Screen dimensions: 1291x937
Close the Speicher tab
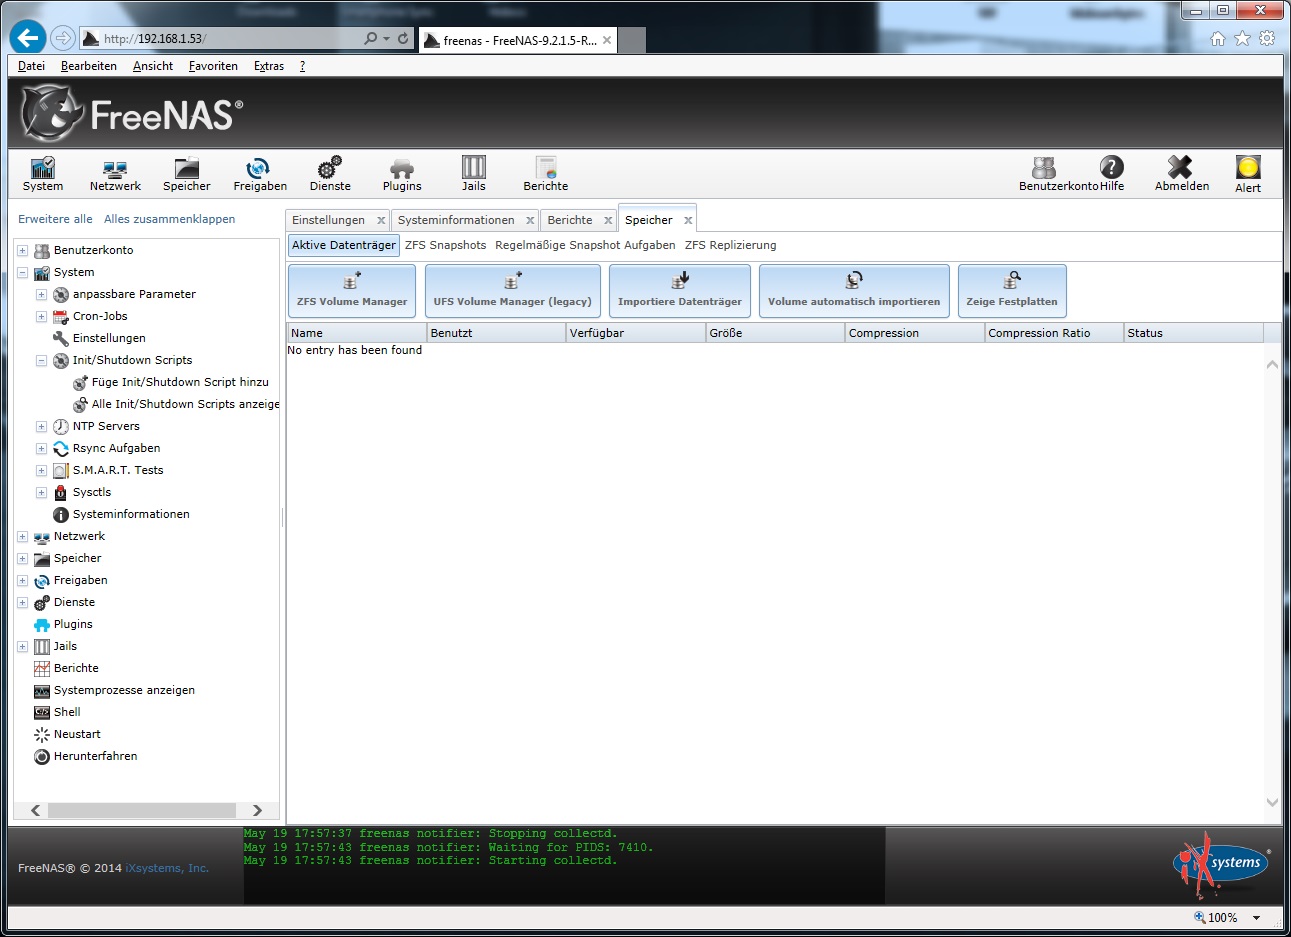[688, 220]
